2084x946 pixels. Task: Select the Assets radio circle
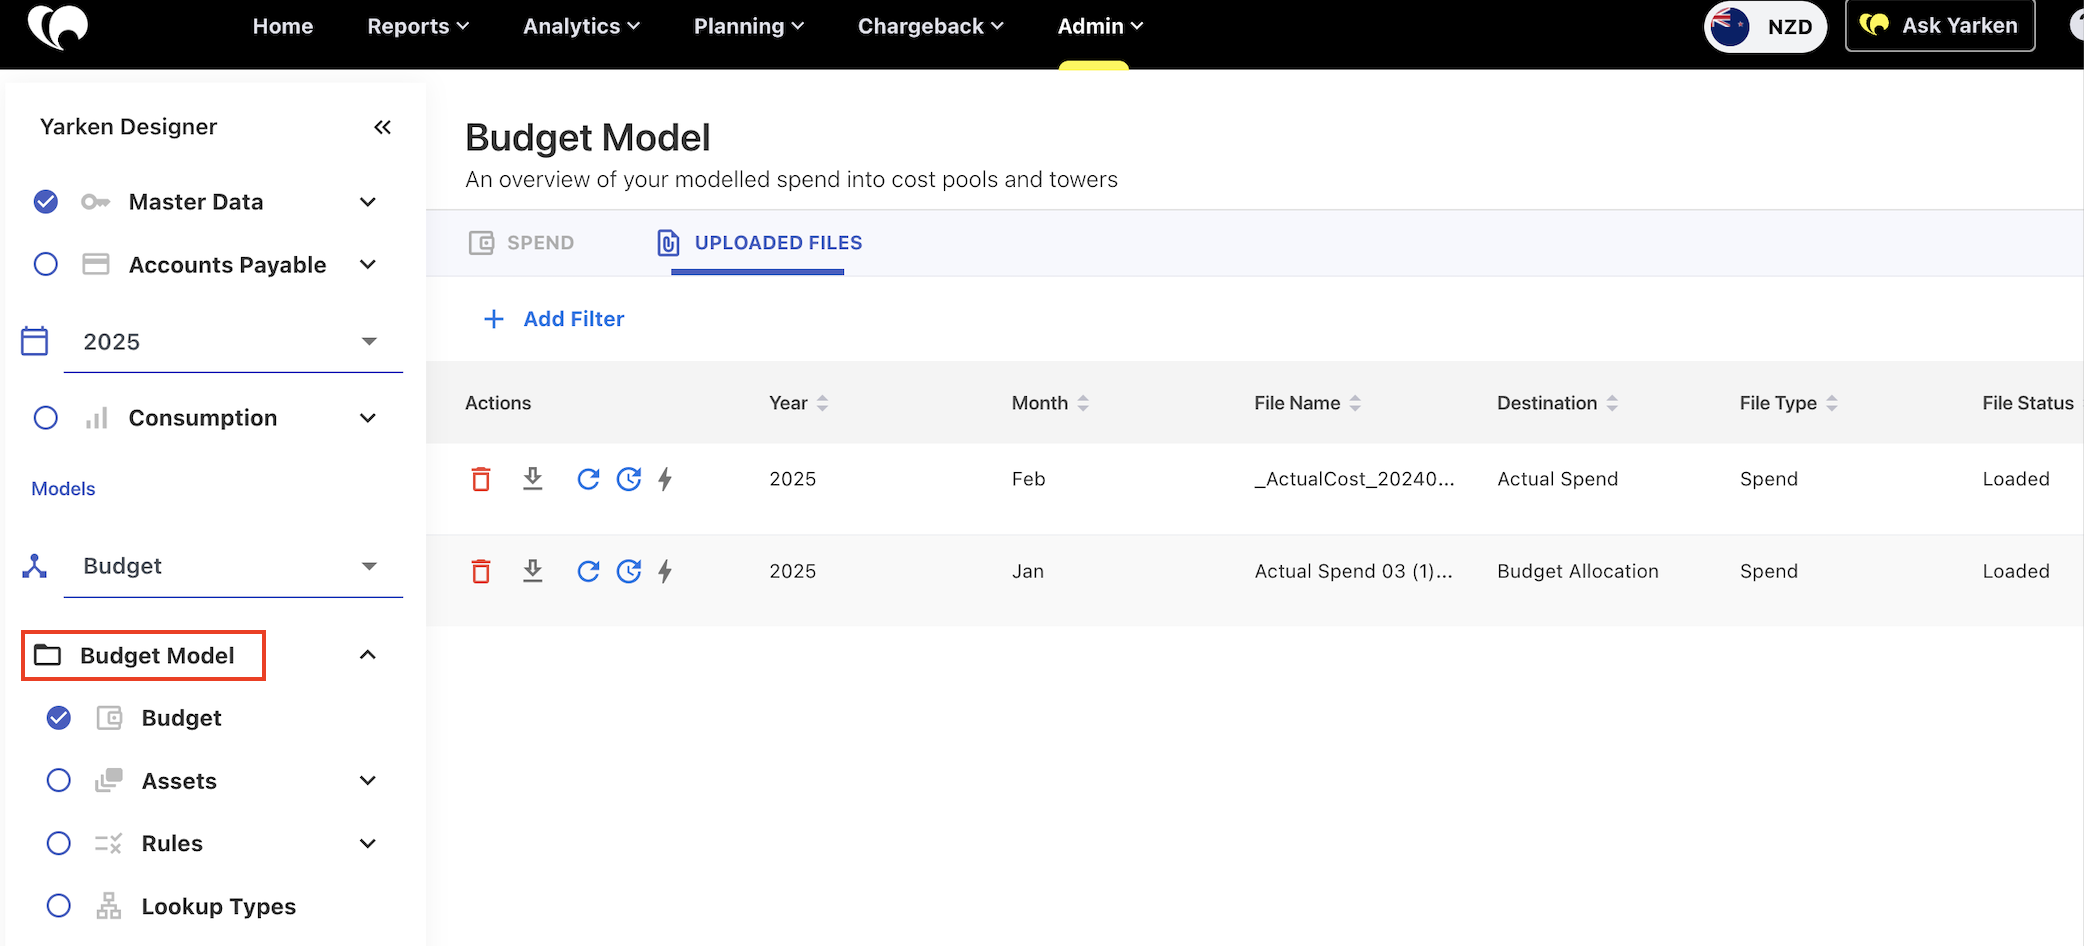pyautogui.click(x=59, y=780)
